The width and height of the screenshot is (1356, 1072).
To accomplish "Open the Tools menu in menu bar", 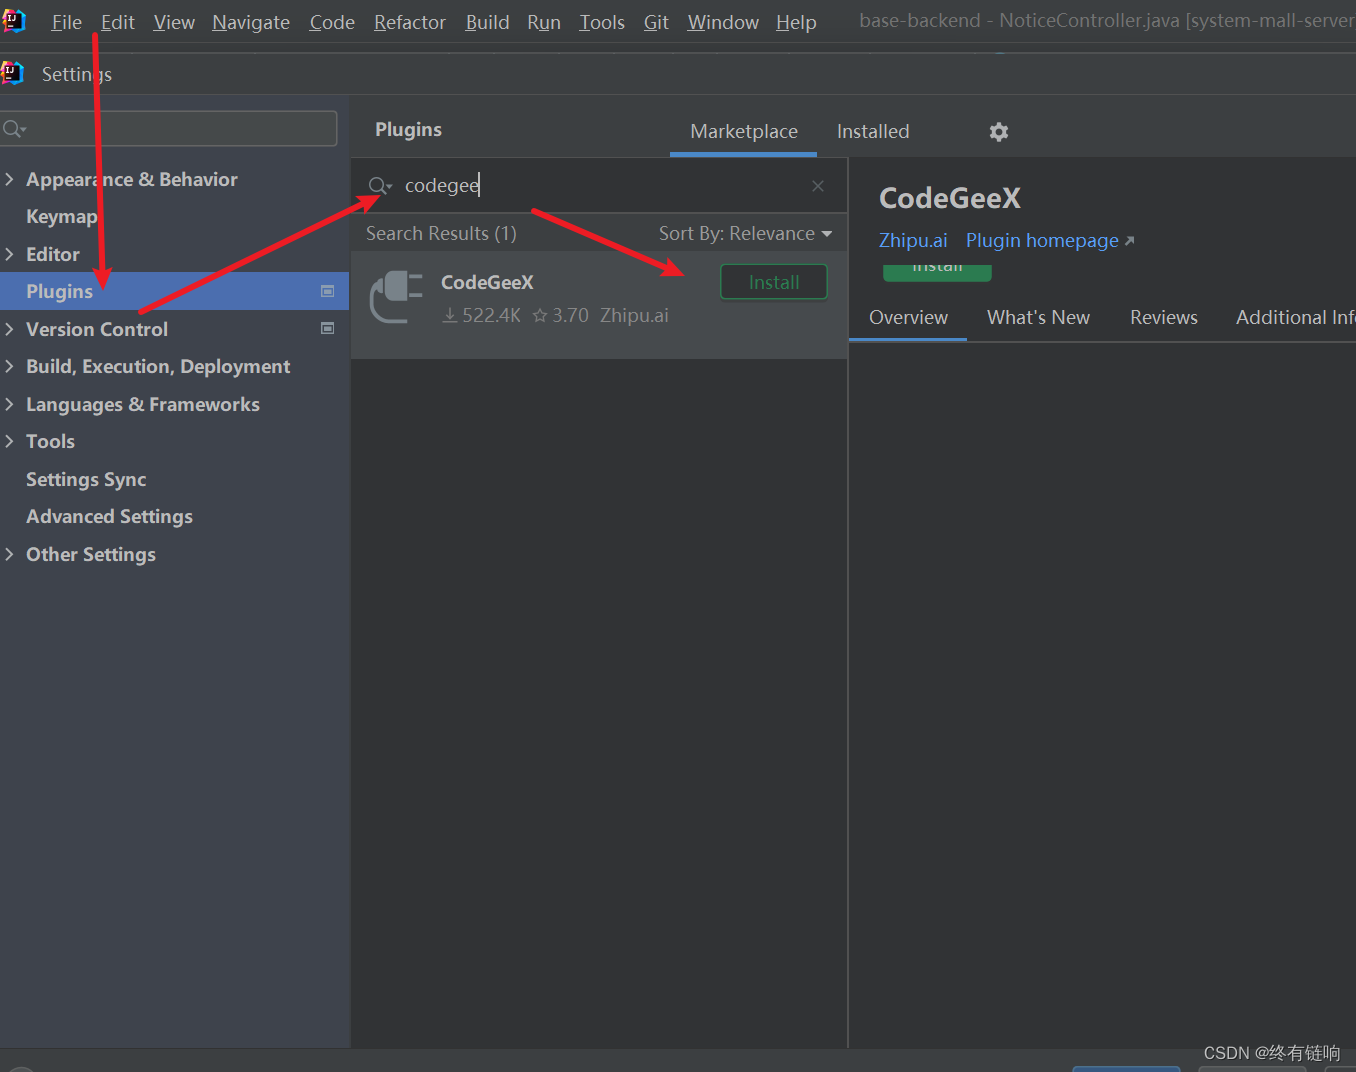I will 602,22.
